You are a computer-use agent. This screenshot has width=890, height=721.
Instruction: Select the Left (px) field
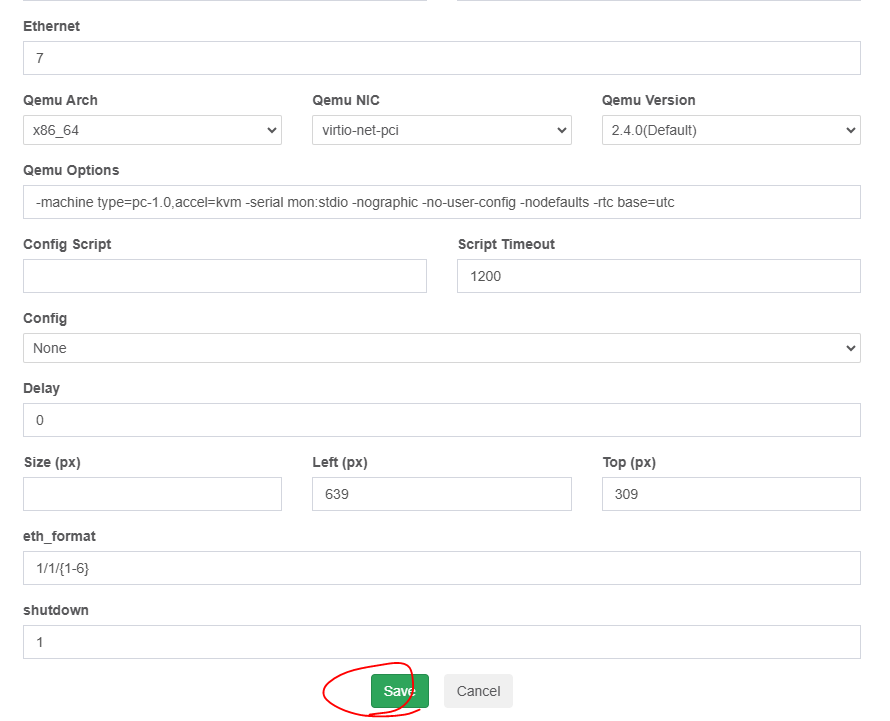point(442,494)
